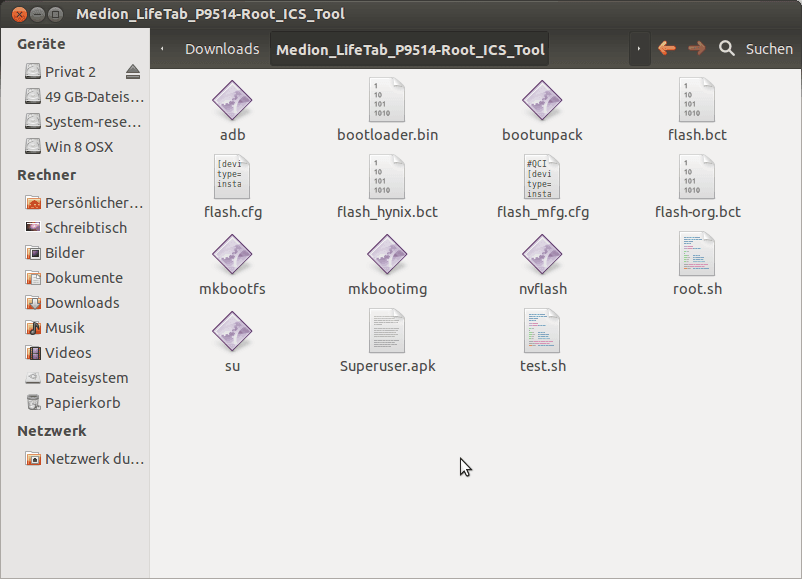Select the mkbootfs executable icon
The height and width of the screenshot is (579, 802).
coord(232,254)
